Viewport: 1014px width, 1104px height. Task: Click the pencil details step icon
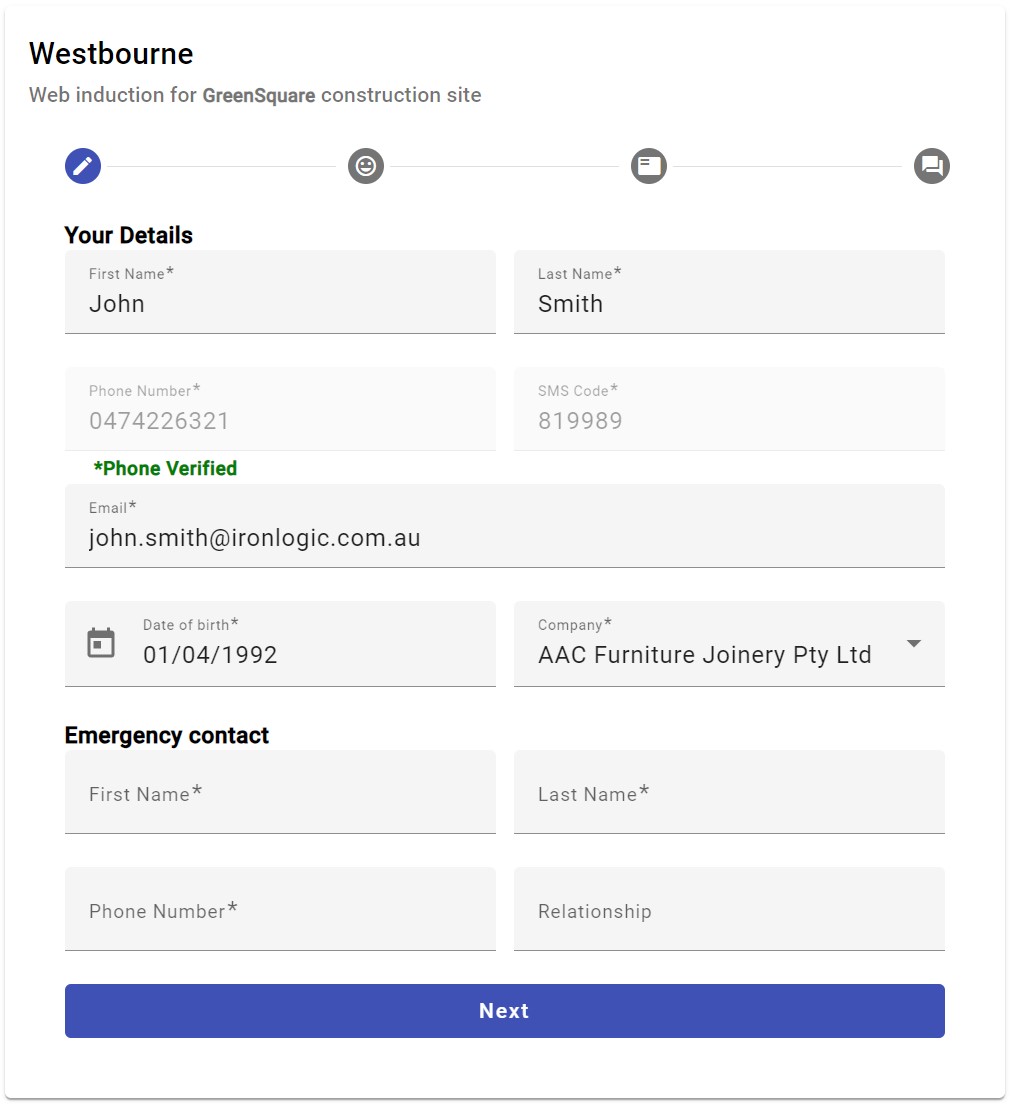click(x=83, y=166)
